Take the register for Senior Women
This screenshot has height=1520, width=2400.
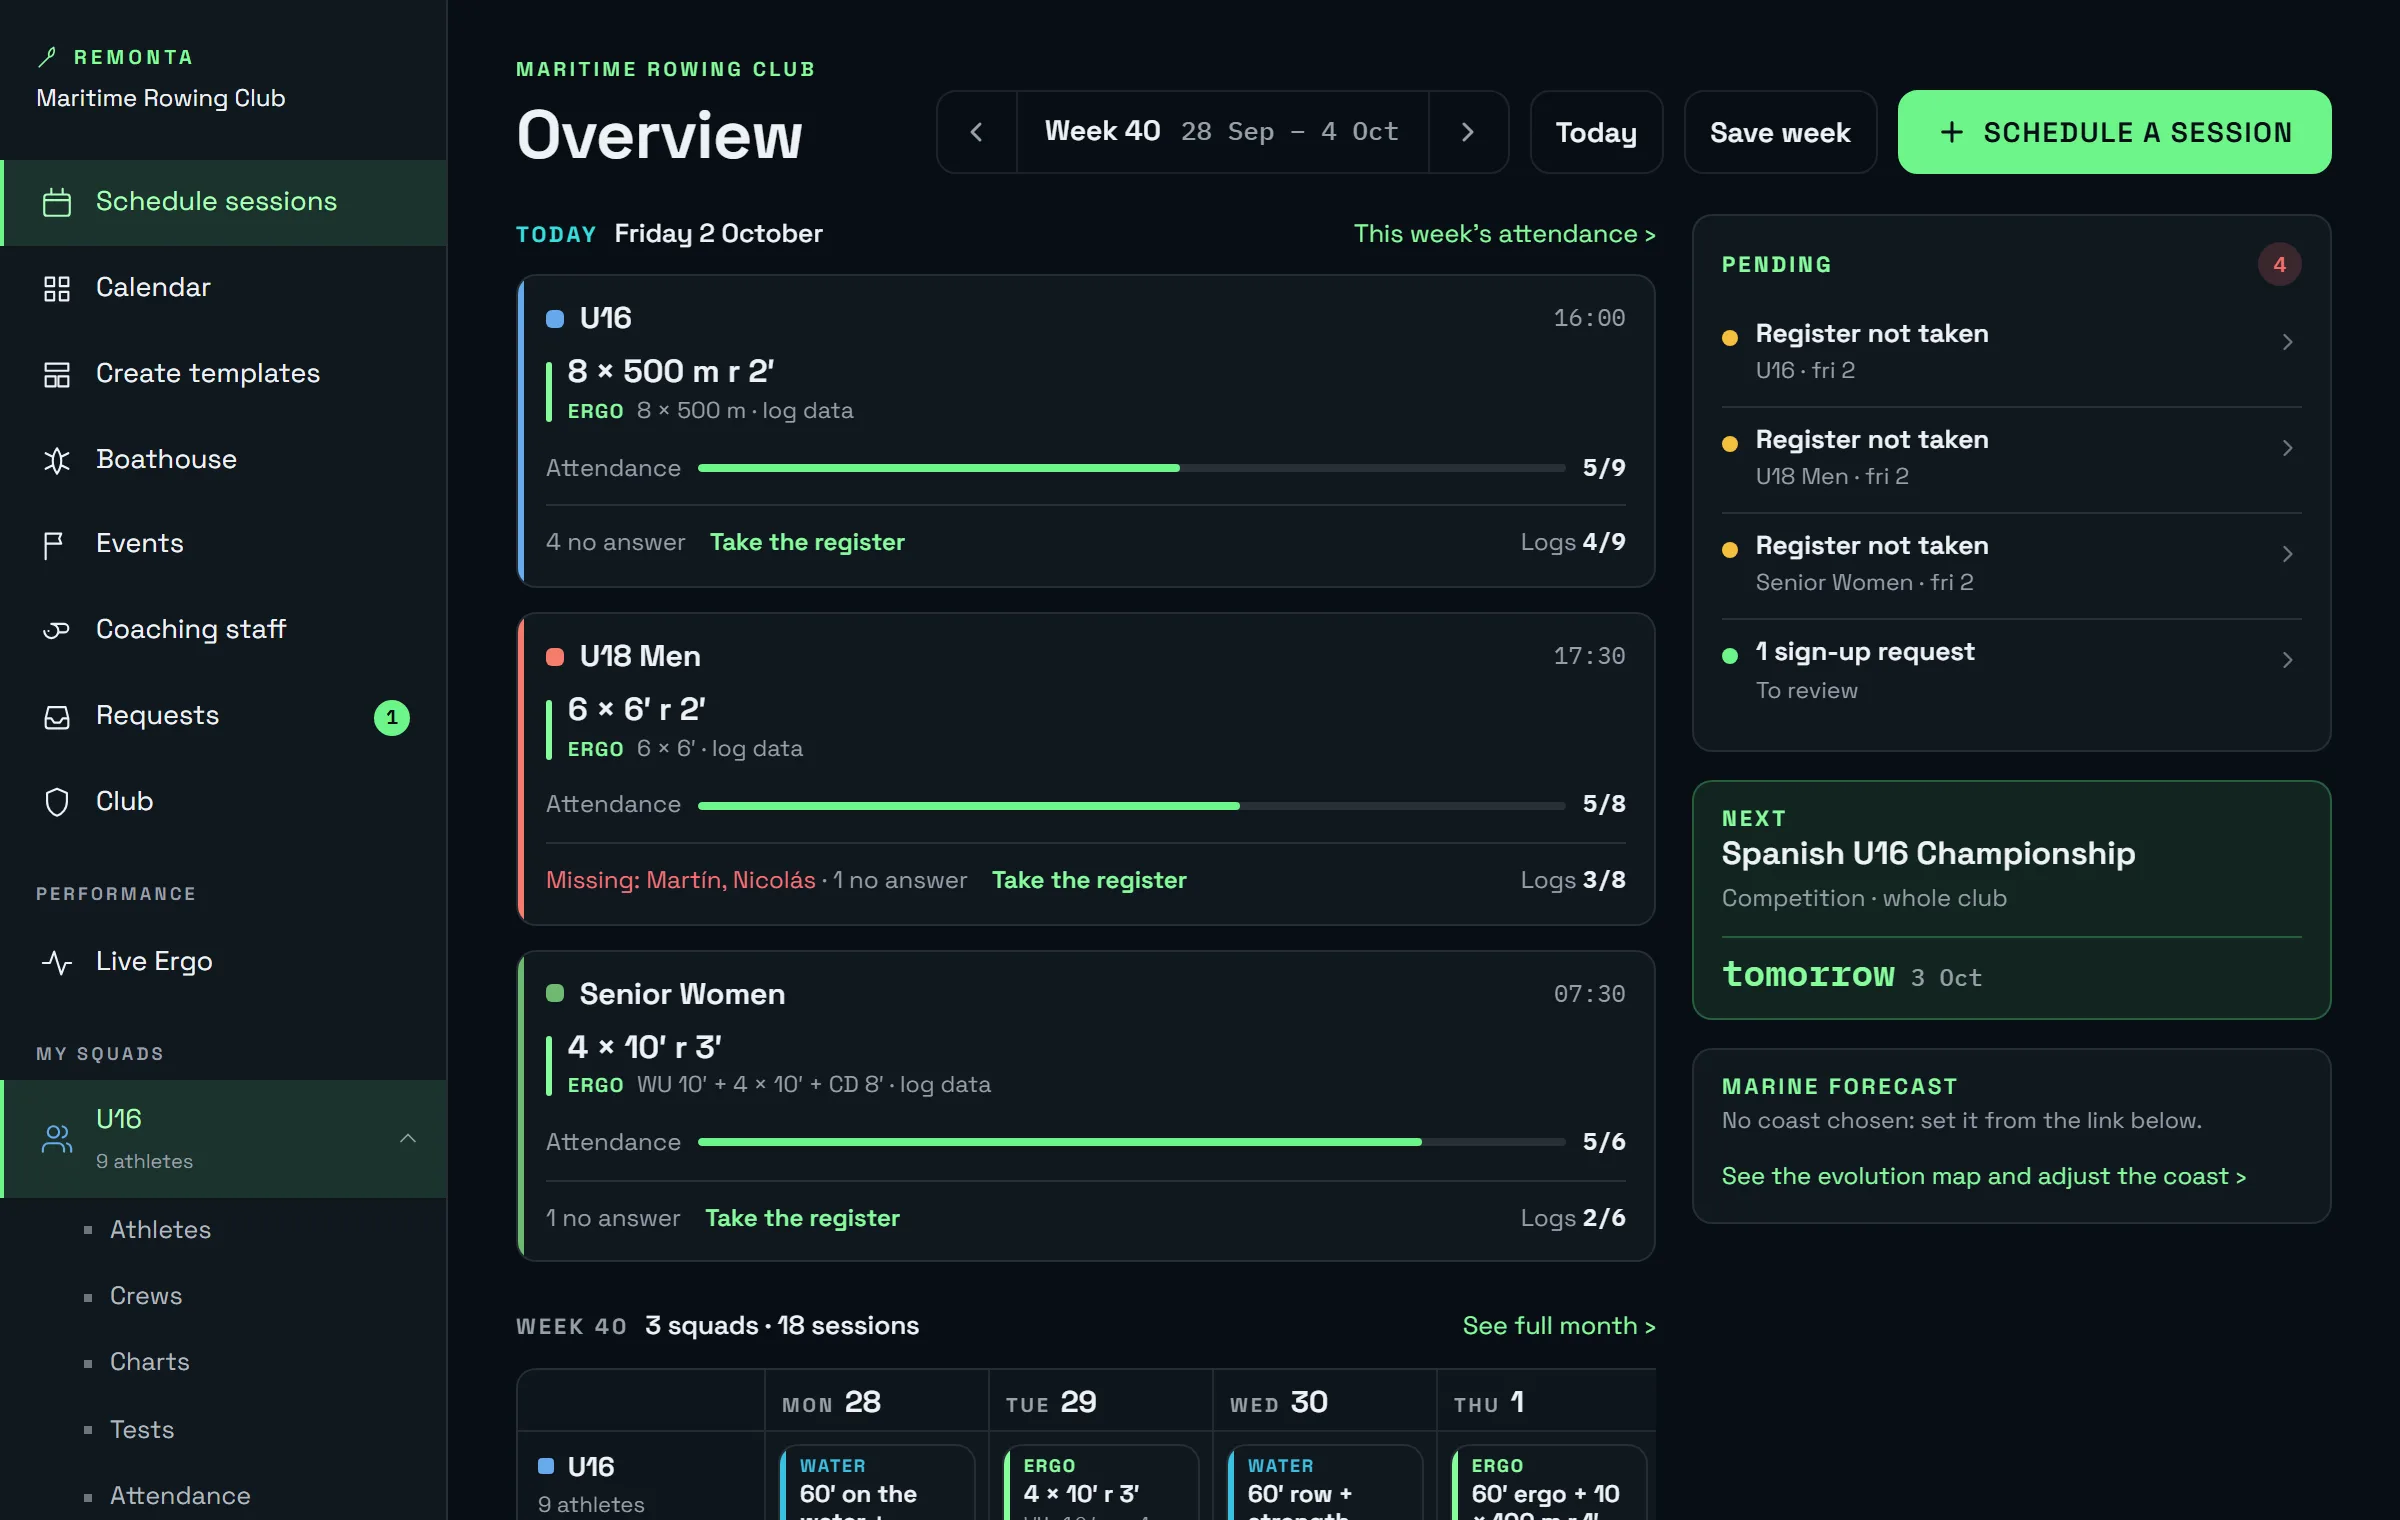click(x=802, y=1218)
